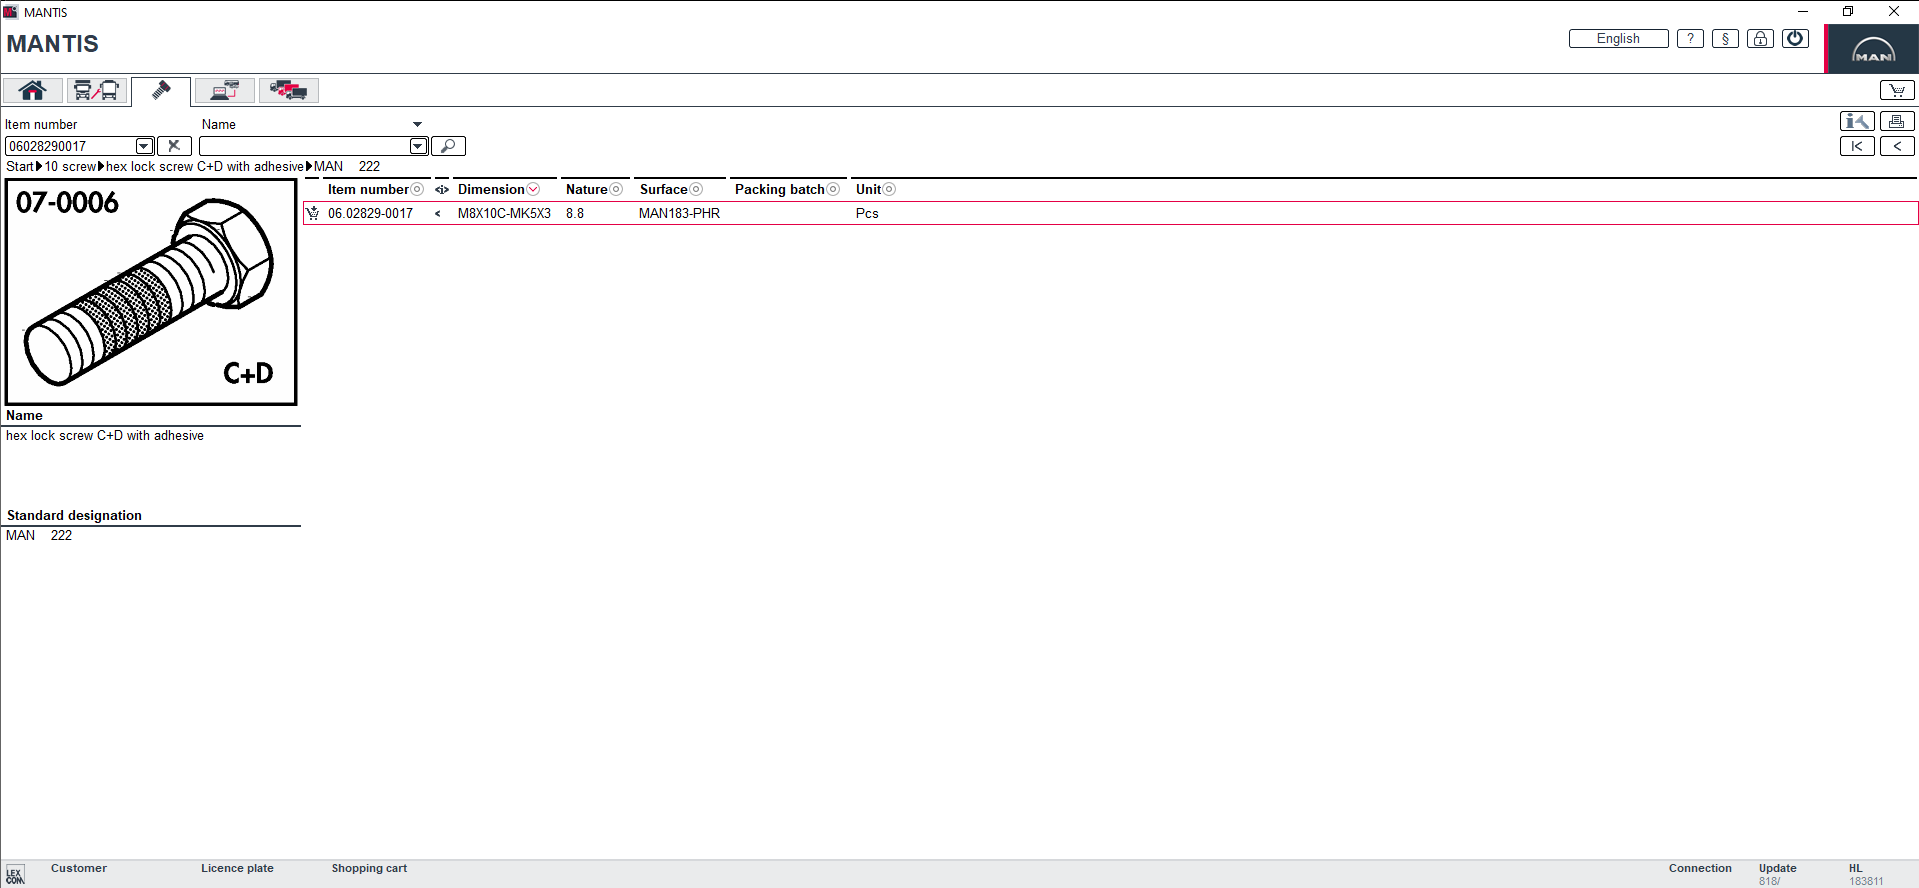Open the truck and bus vehicles tab

[97, 91]
